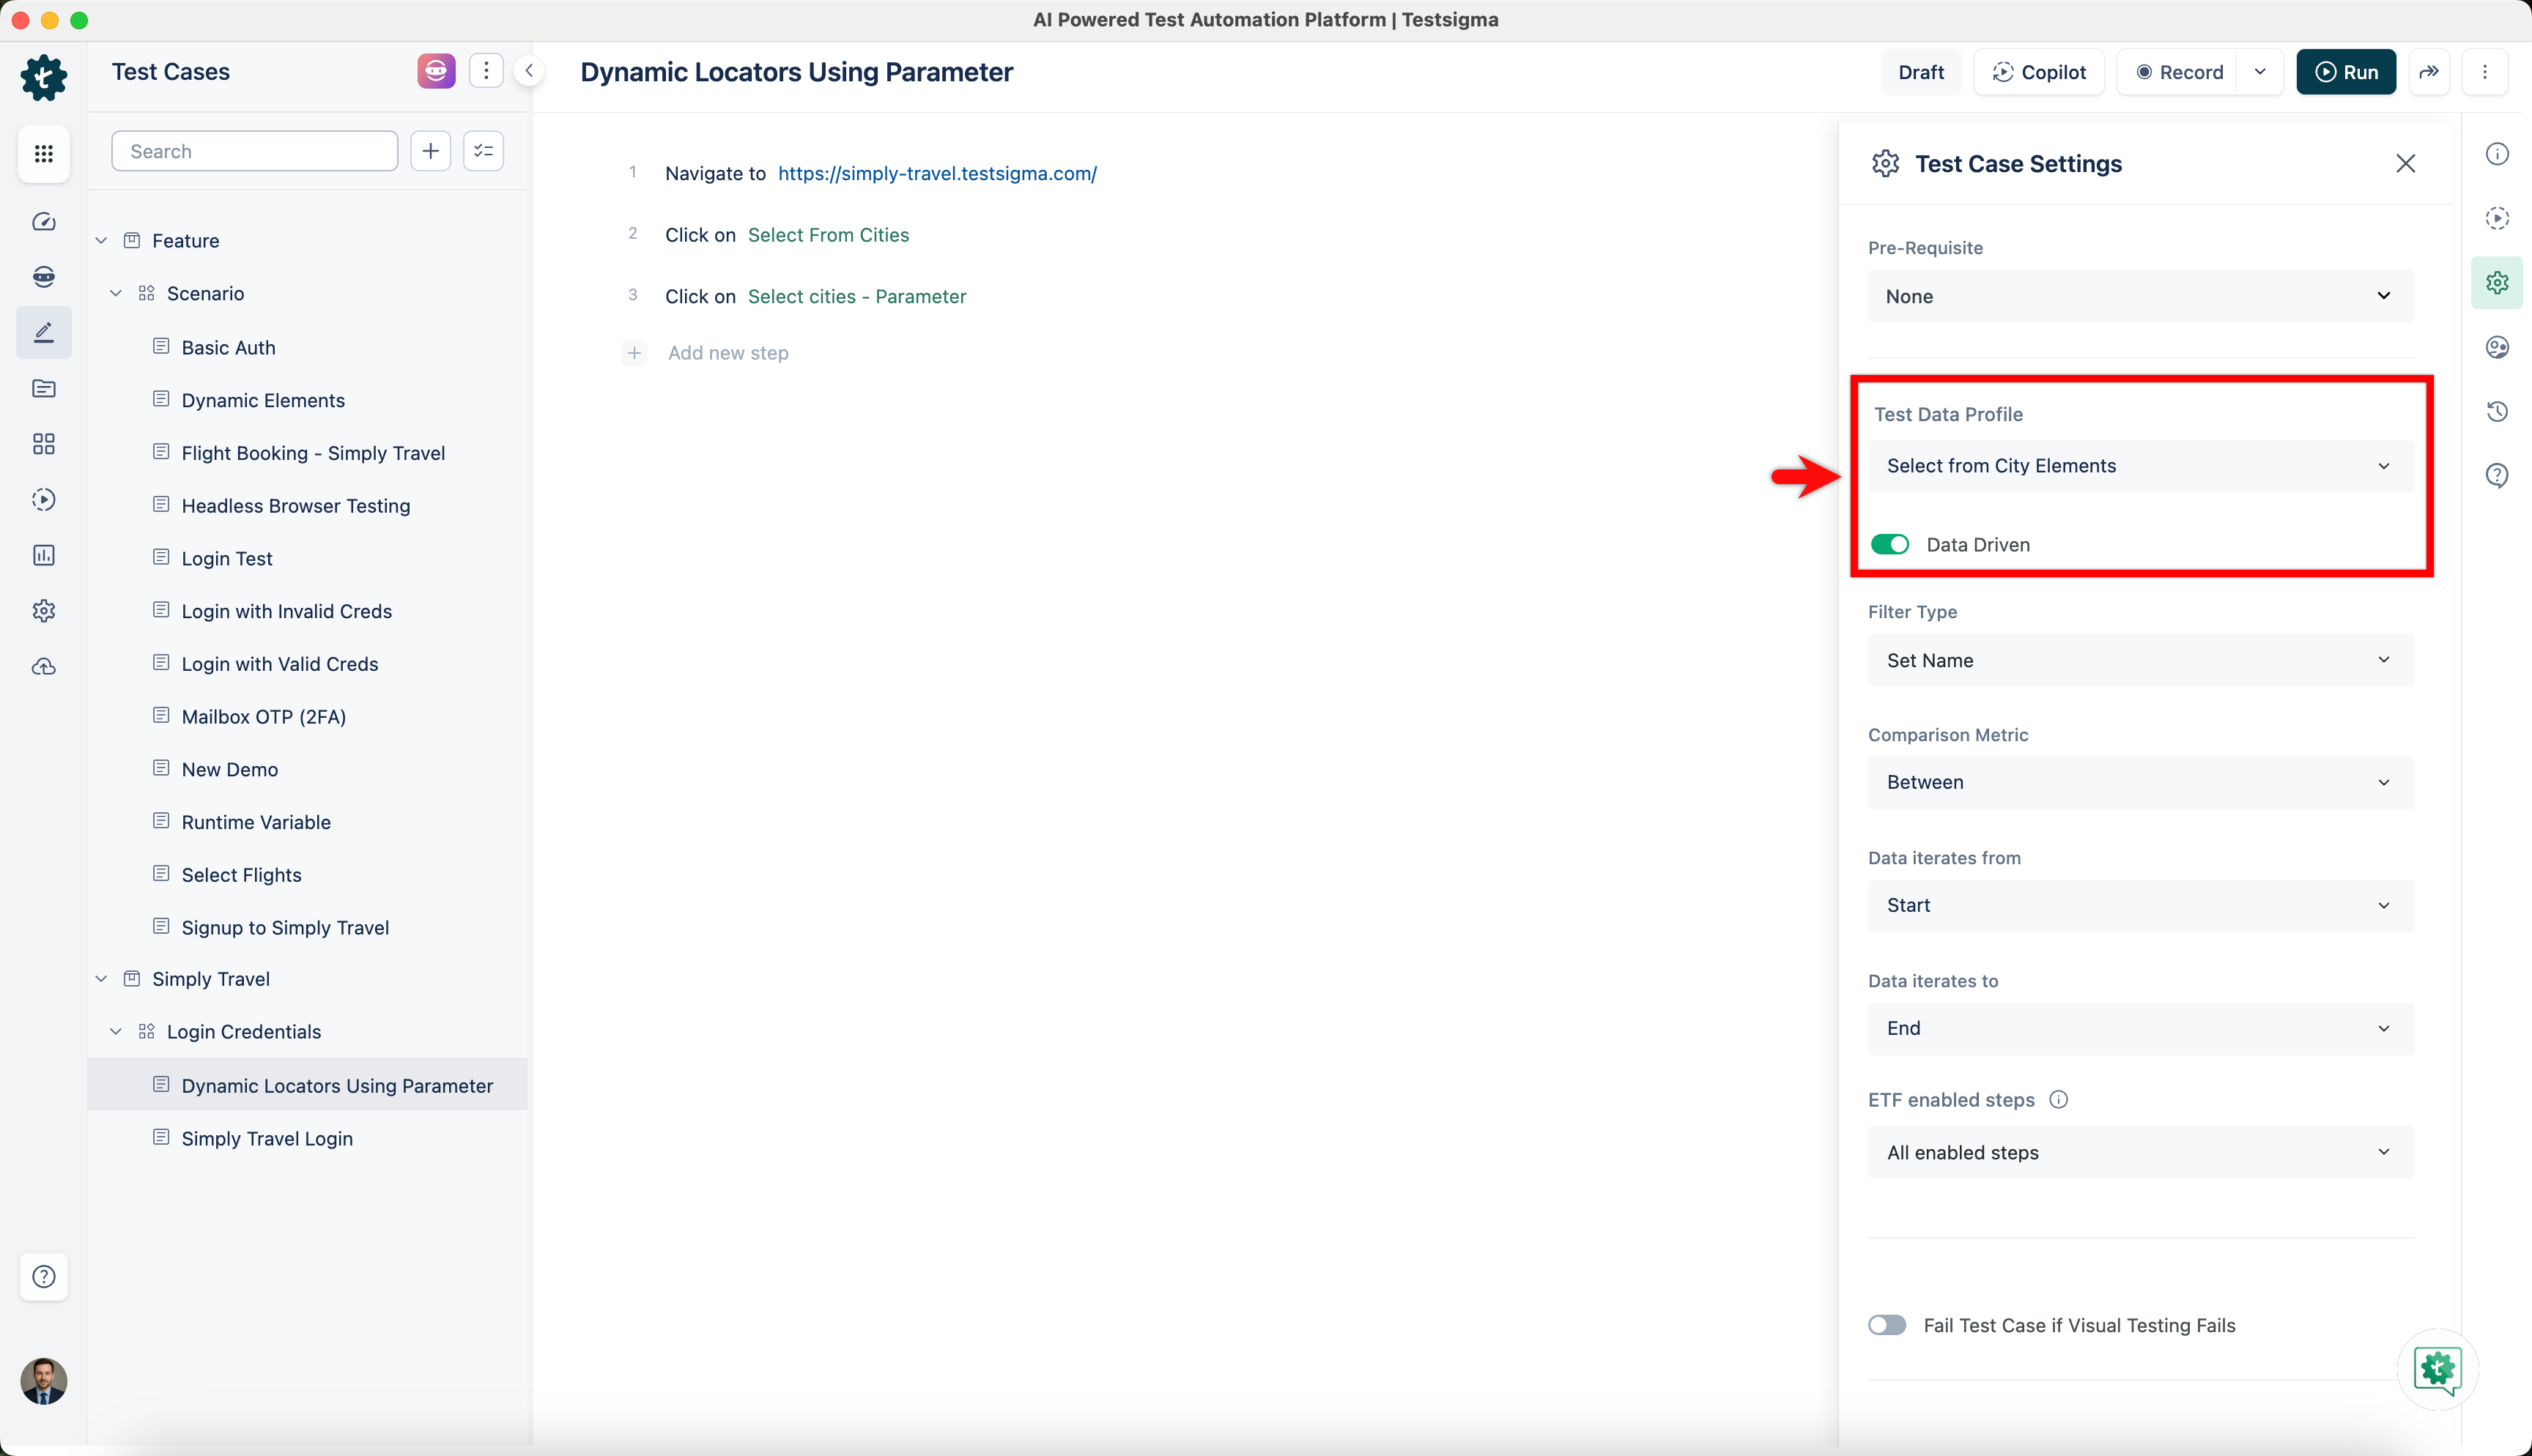
Task: Open the four-squares icon in sidebar
Action: point(43,444)
